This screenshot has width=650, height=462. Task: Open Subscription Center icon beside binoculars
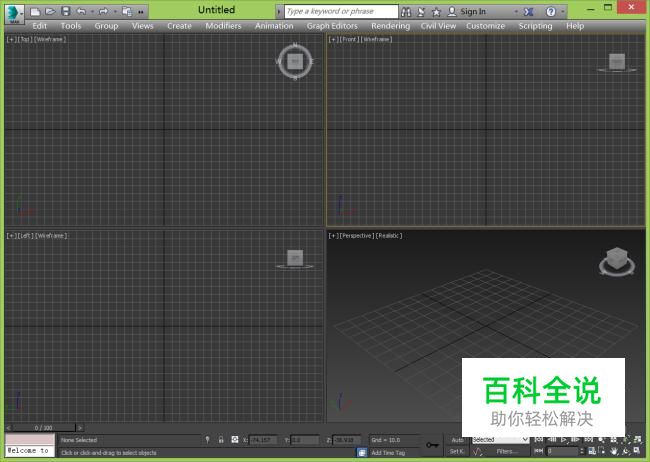tap(421, 12)
